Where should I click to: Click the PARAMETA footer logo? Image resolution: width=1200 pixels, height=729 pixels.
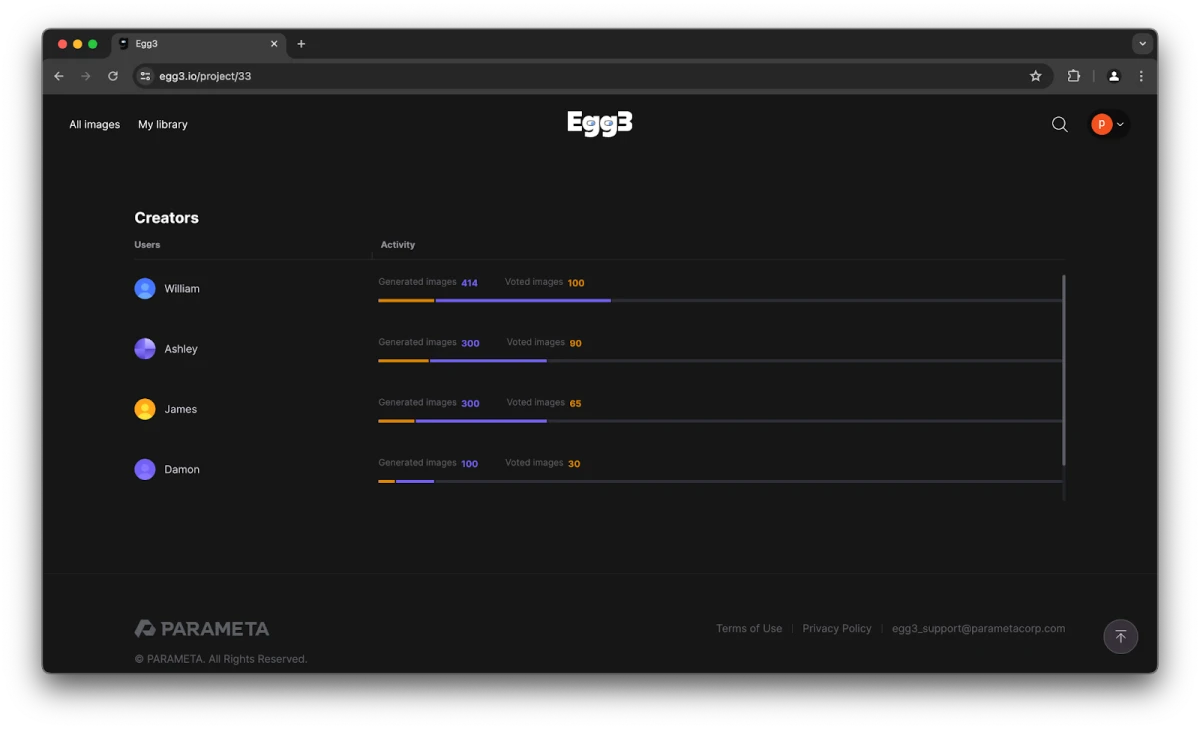pos(202,628)
